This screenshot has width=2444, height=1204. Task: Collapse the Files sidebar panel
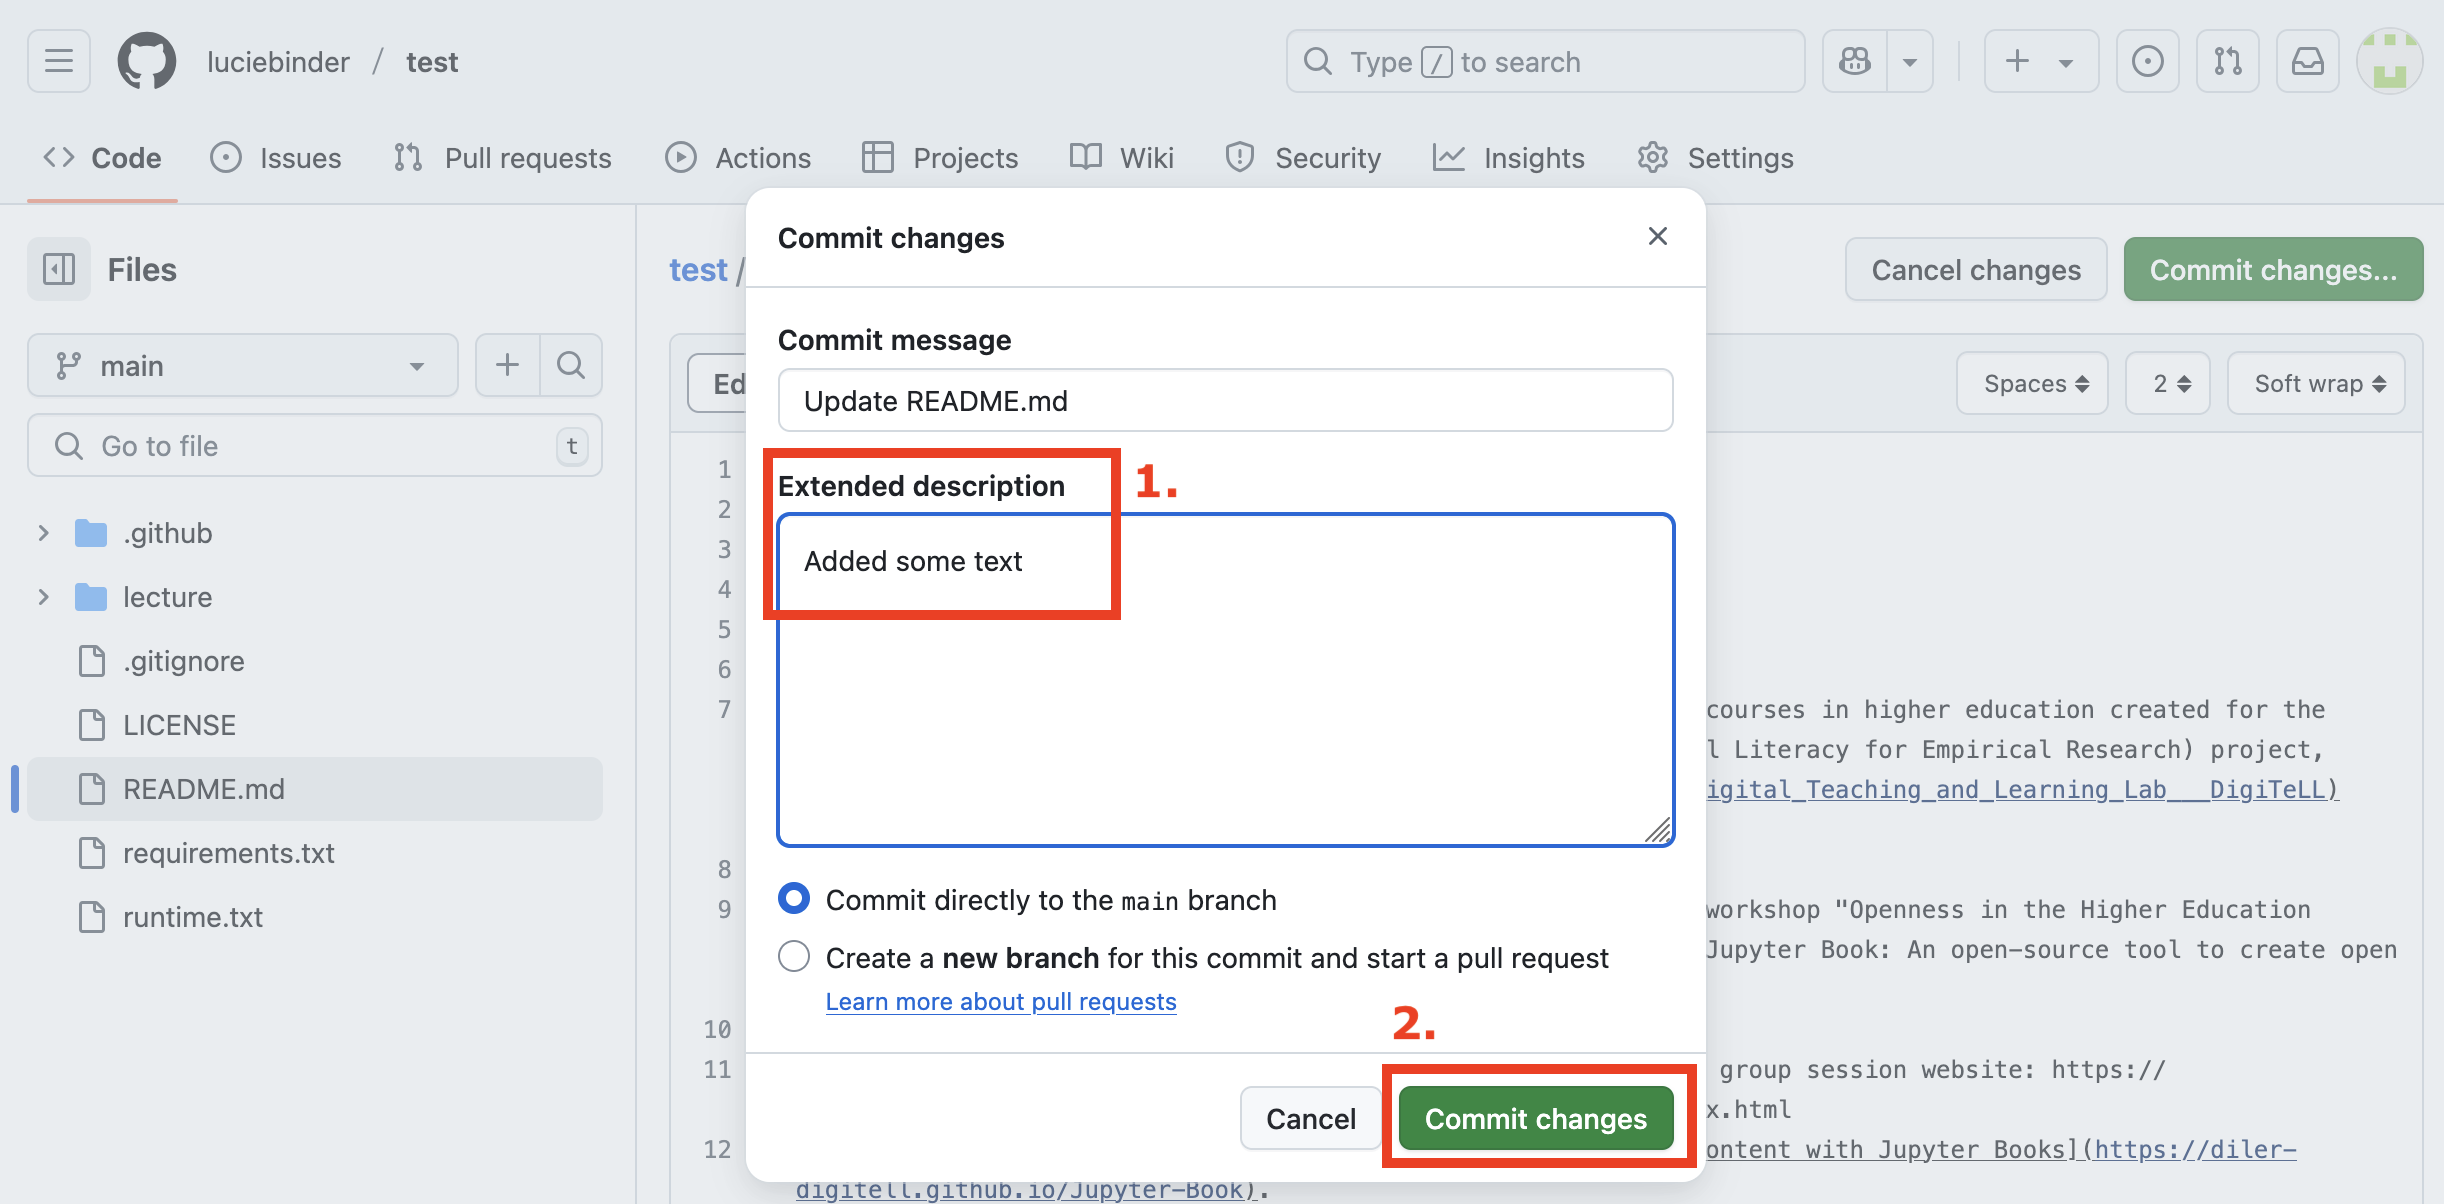[x=58, y=268]
